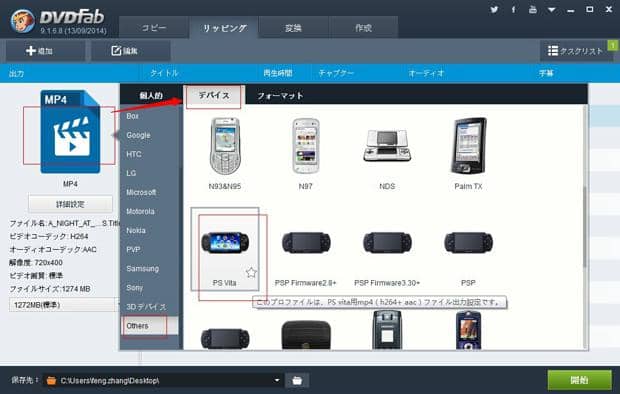Click the 字幕 column header
This screenshot has height=394, width=620.
546,73
